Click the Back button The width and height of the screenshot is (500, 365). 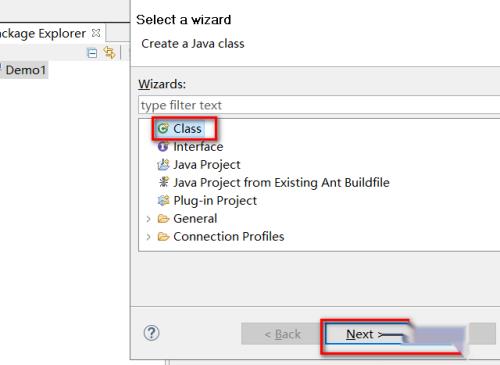[x=282, y=334]
